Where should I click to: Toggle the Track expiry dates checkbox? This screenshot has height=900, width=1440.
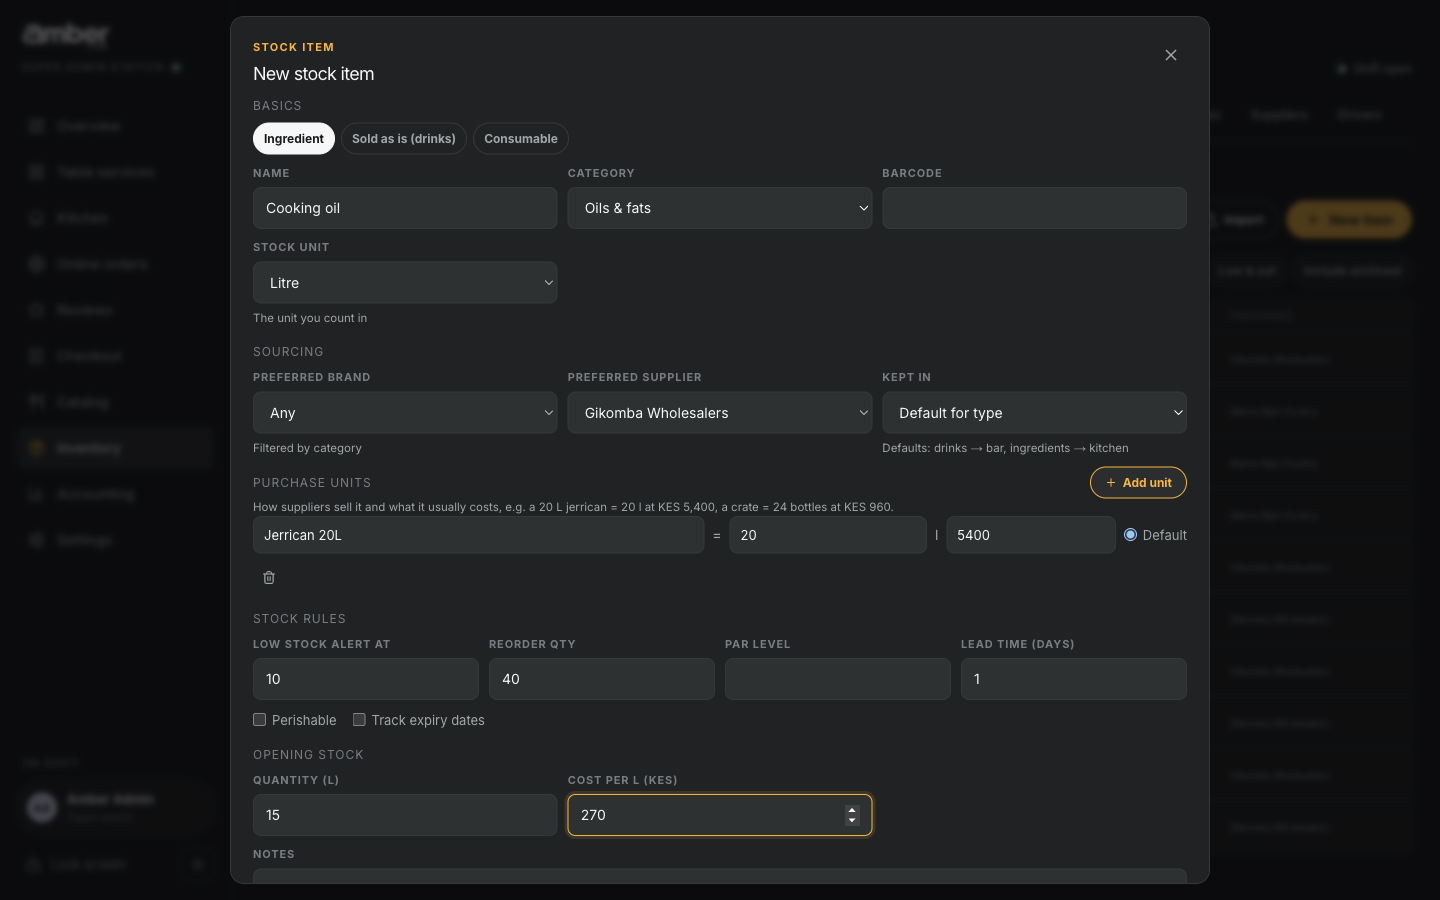pos(359,720)
